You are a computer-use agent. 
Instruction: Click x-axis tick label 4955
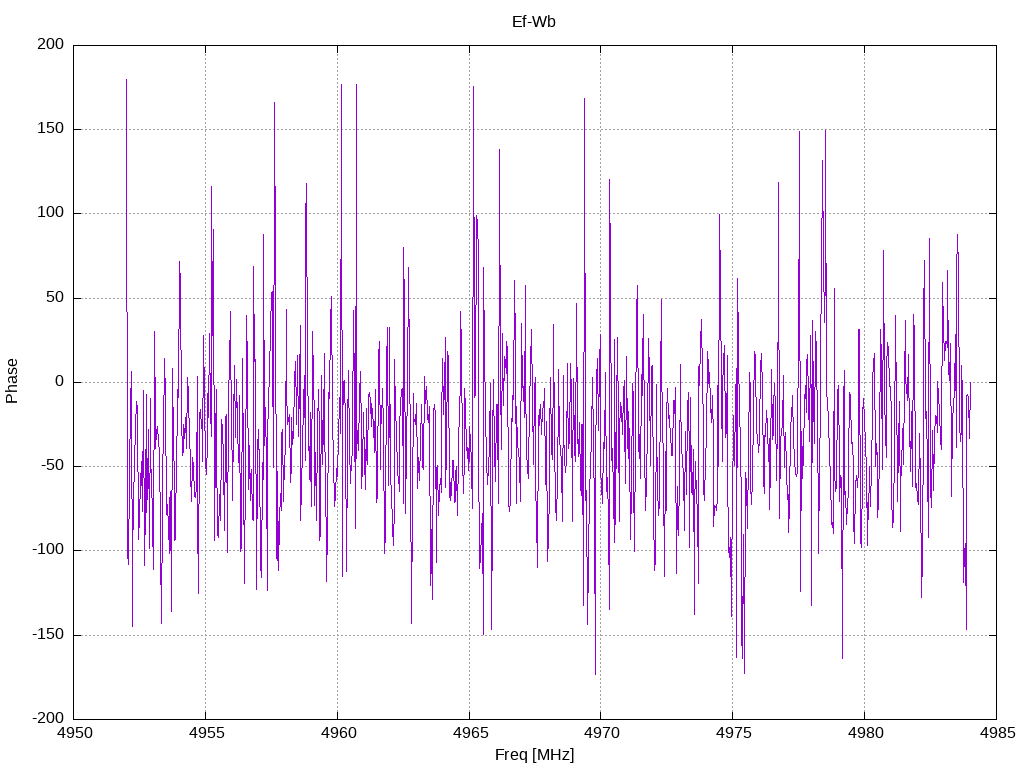click(206, 733)
